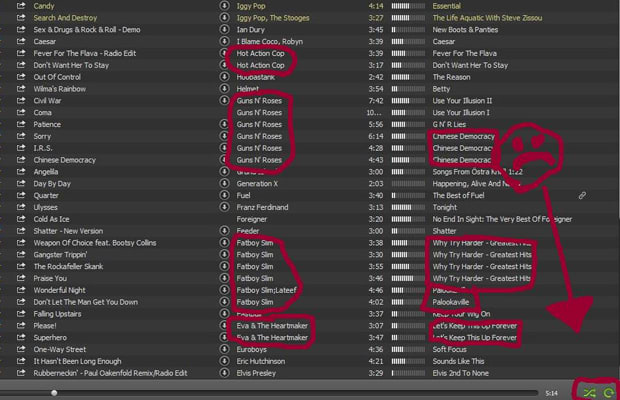The width and height of the screenshot is (620, 400).
Task: Click artist Iggy Pop, The Stooges
Action: (x=273, y=18)
